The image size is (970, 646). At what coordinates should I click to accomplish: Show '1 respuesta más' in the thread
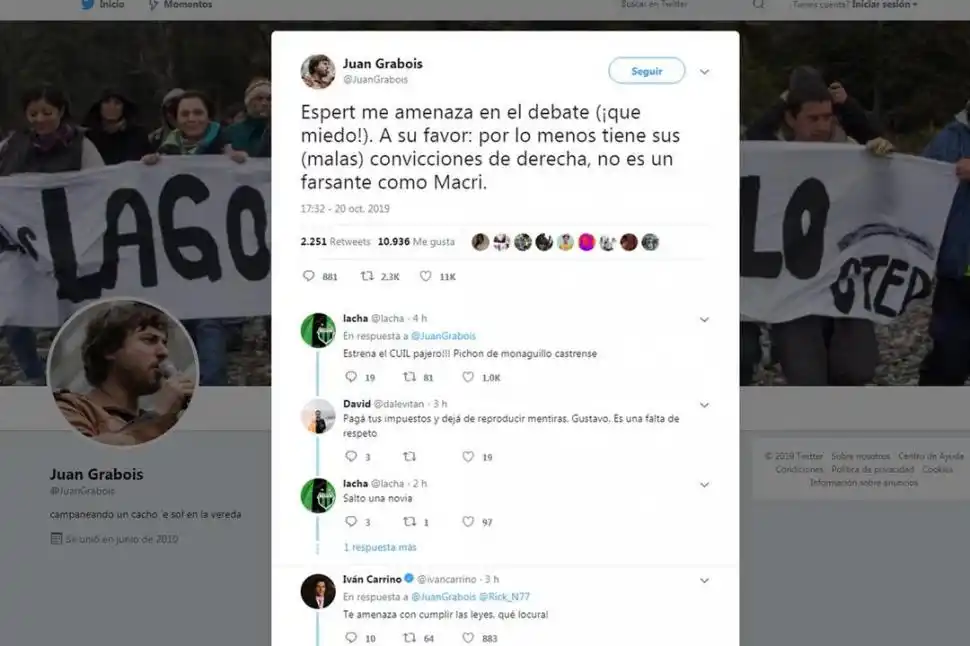point(380,547)
